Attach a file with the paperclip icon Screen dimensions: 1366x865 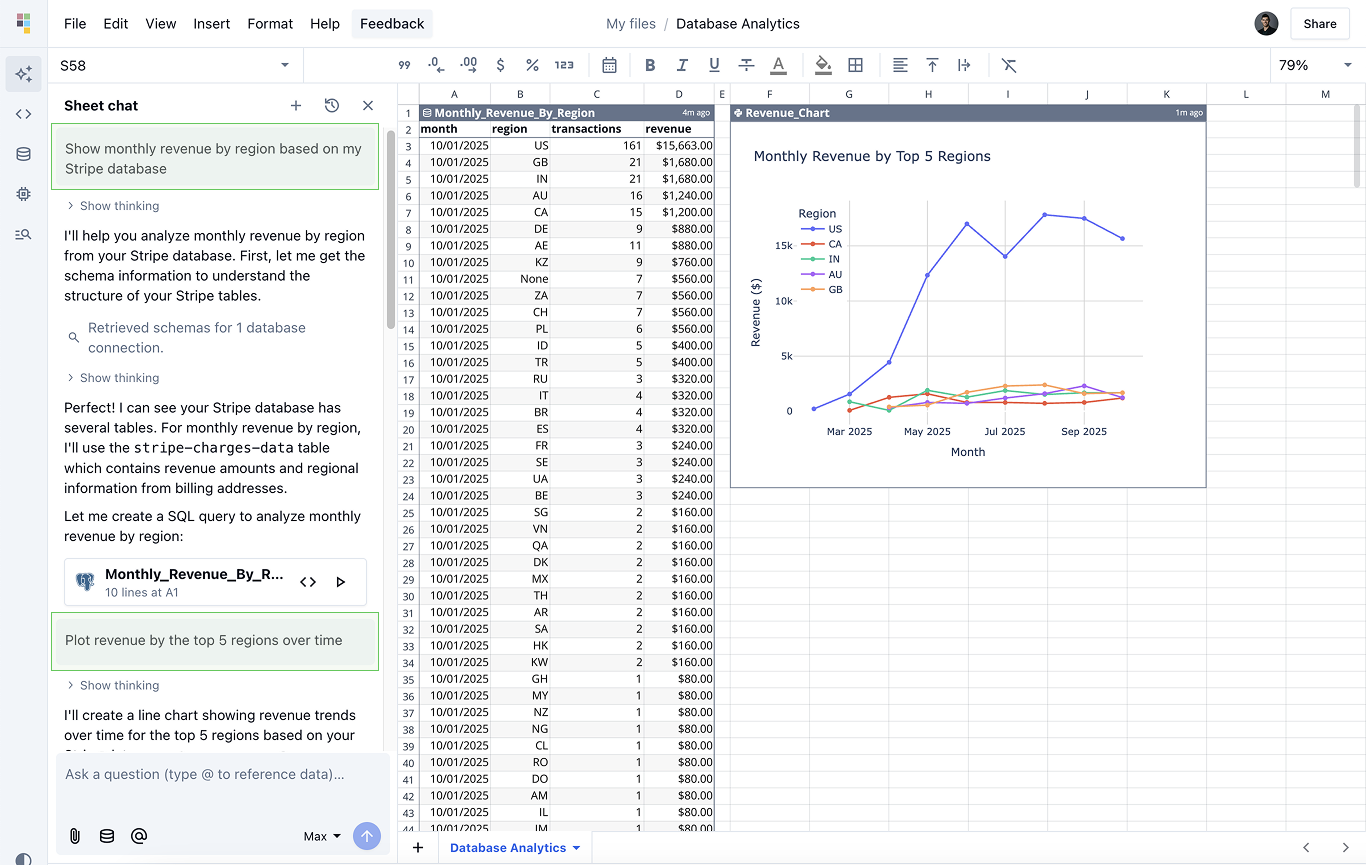coord(74,836)
